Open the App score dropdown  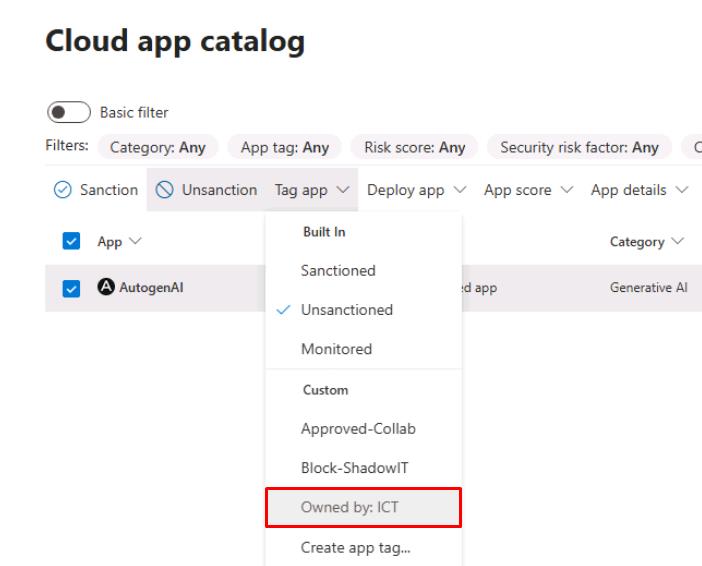[526, 190]
